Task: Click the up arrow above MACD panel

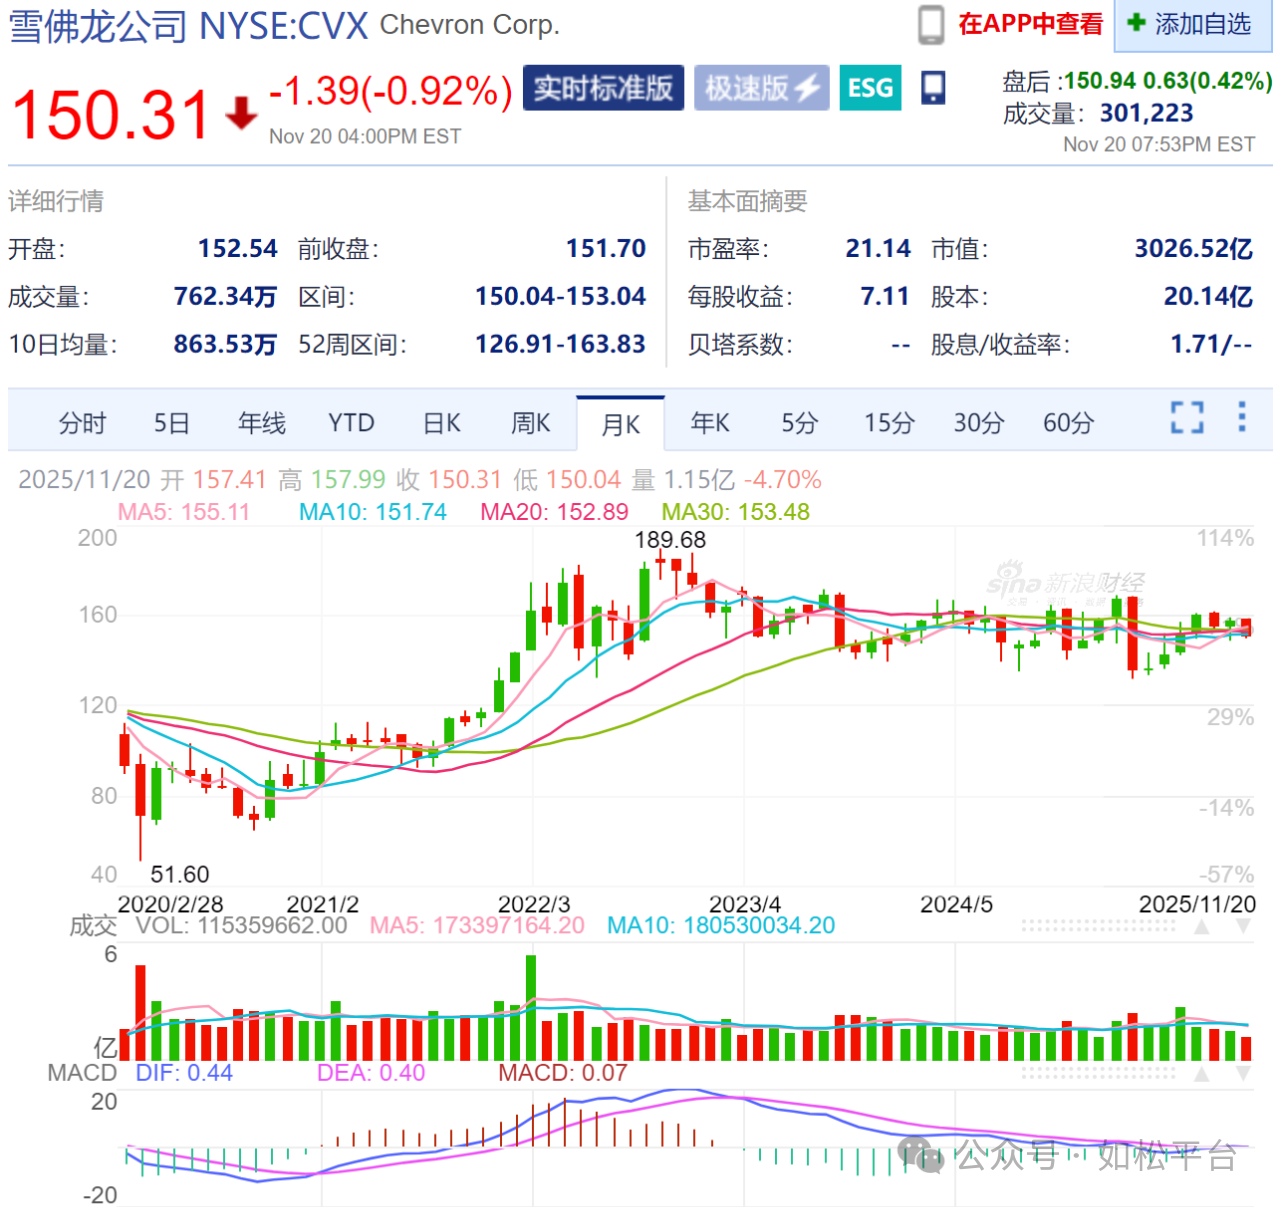Action: click(x=1202, y=1074)
